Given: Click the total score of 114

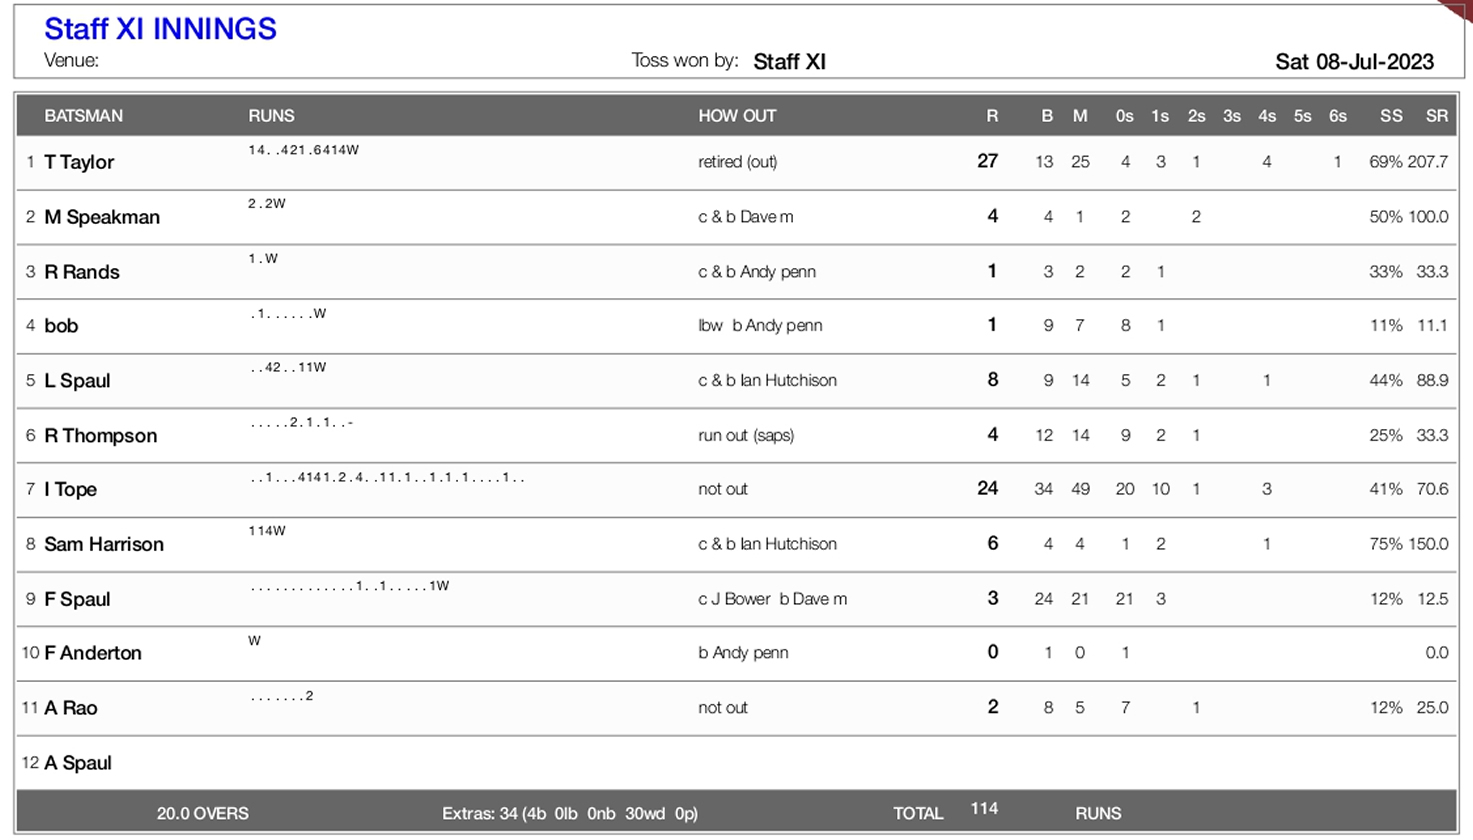Looking at the screenshot, I should tap(984, 808).
